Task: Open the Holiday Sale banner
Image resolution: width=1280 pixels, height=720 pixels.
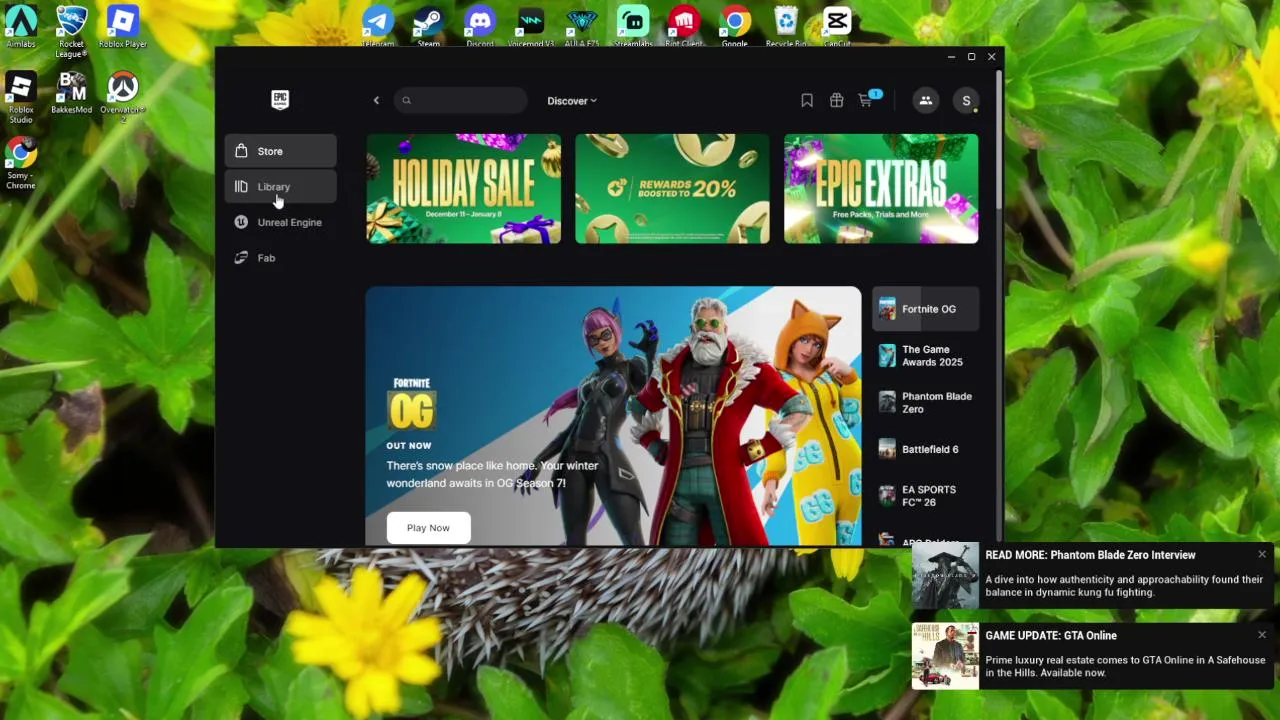Action: pyautogui.click(x=463, y=189)
